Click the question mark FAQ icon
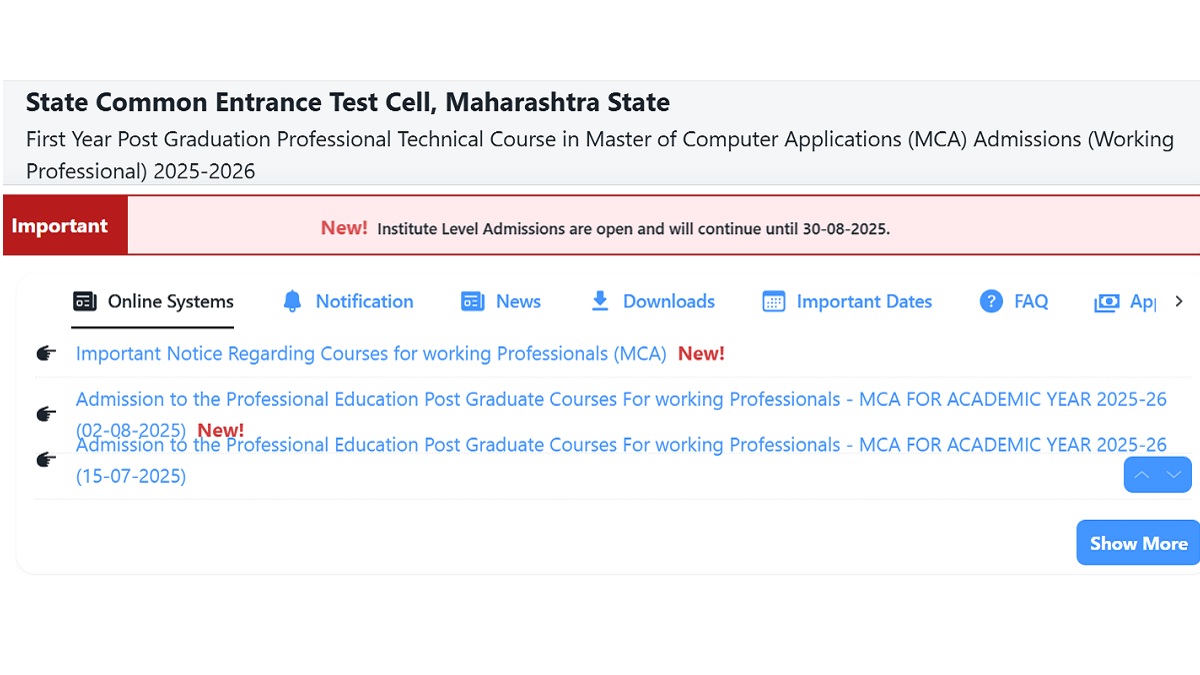The image size is (1200, 675). pyautogui.click(x=991, y=301)
